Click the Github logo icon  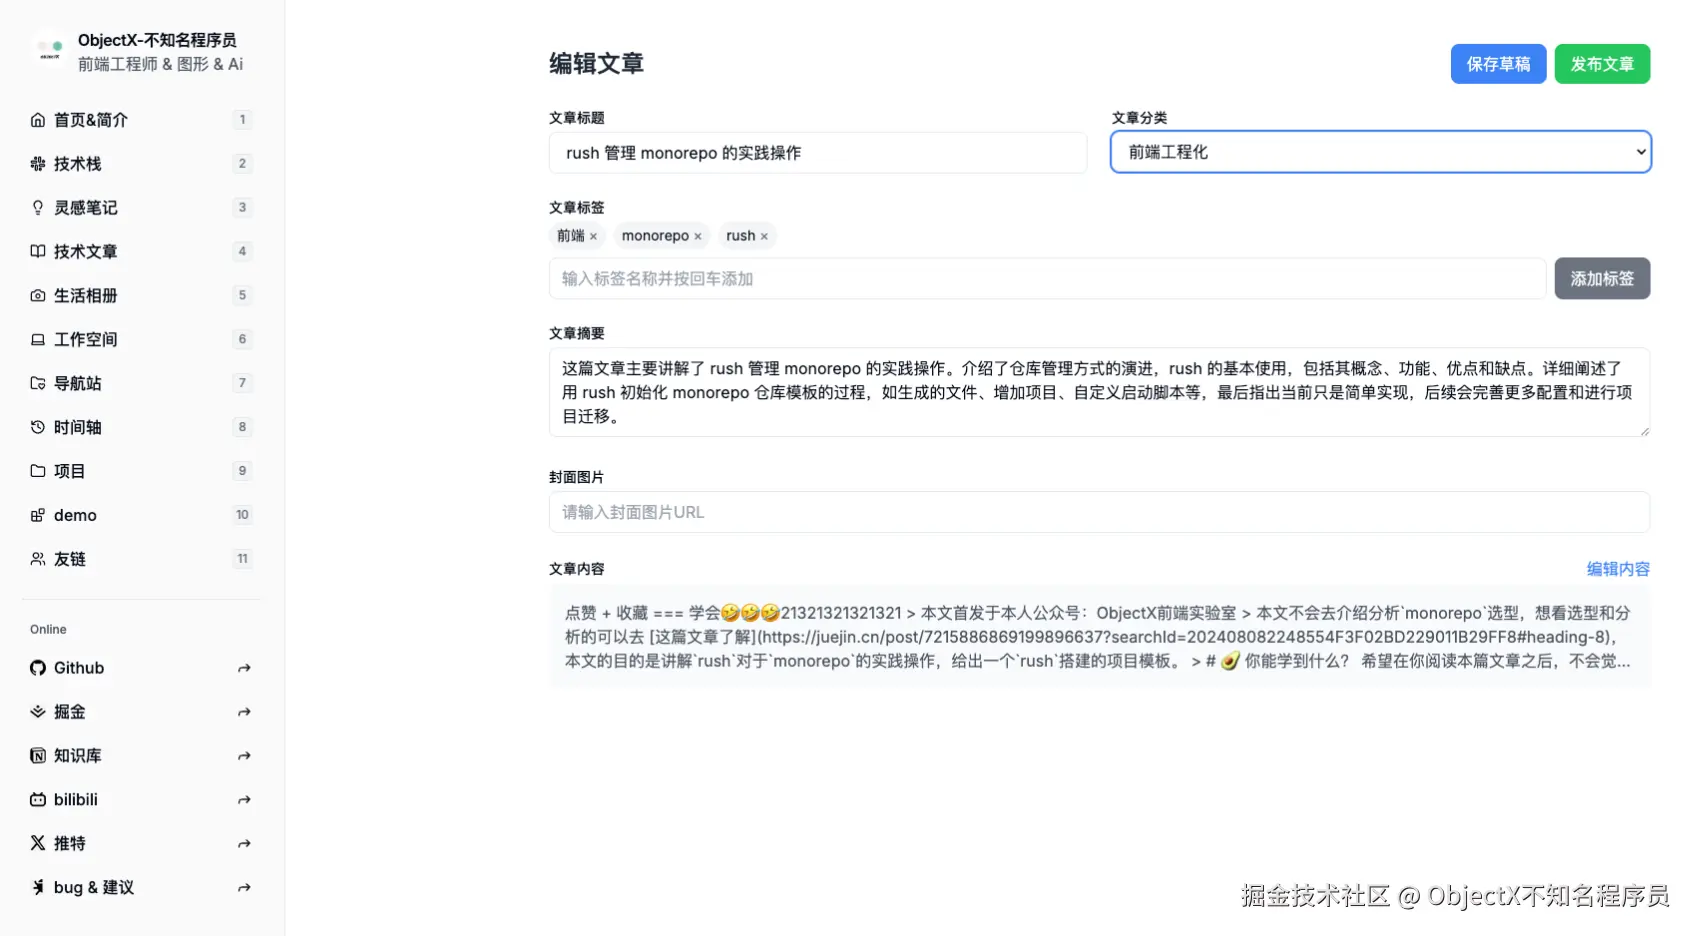pos(38,668)
